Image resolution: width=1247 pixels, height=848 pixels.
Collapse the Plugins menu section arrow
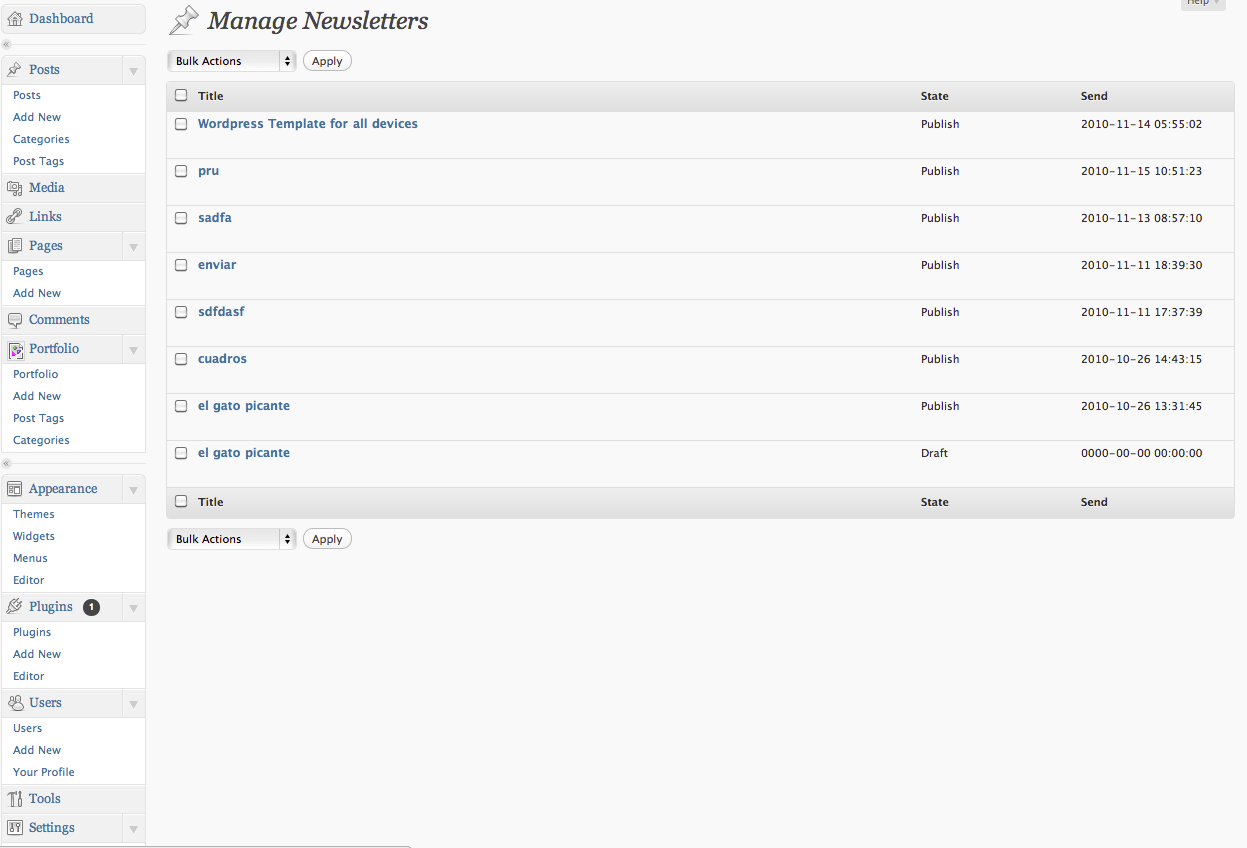(x=133, y=607)
